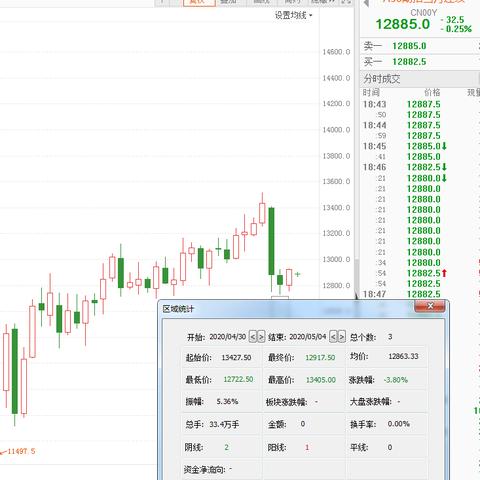The width and height of the screenshot is (480, 480).
Task: Open the 设置均线 dropdown
Action: (x=294, y=15)
